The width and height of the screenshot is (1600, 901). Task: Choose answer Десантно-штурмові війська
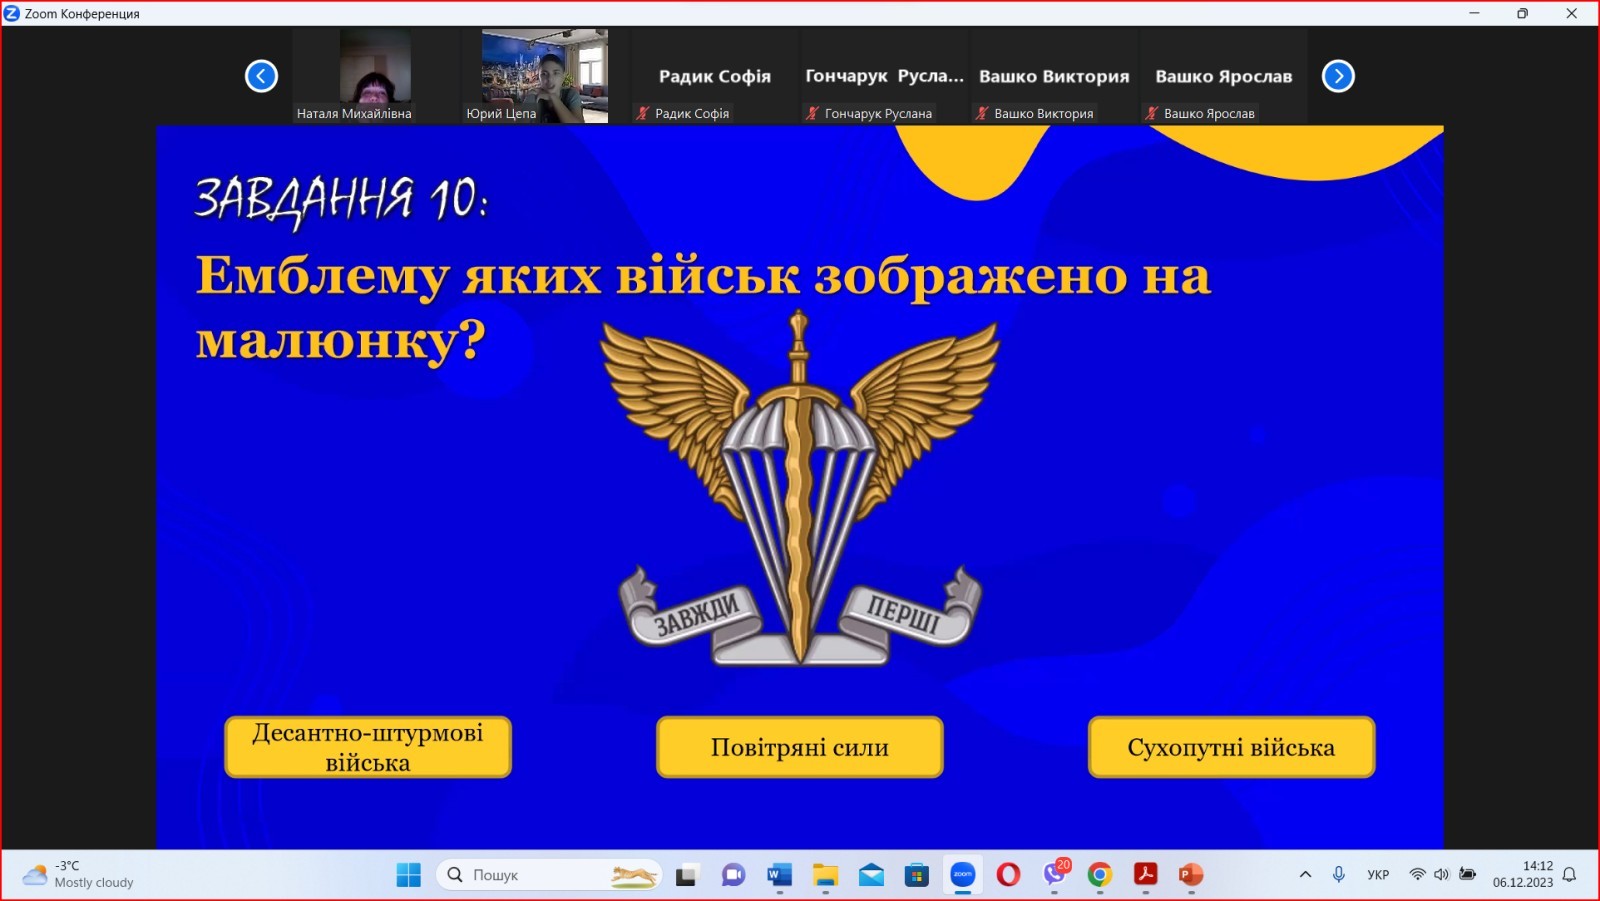[x=368, y=747]
